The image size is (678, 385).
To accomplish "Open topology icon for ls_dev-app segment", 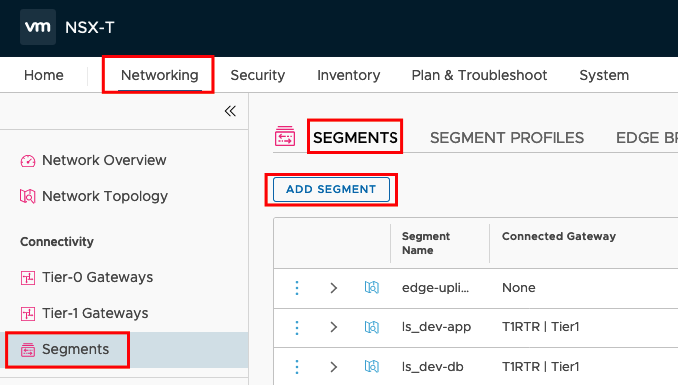I will click(371, 327).
